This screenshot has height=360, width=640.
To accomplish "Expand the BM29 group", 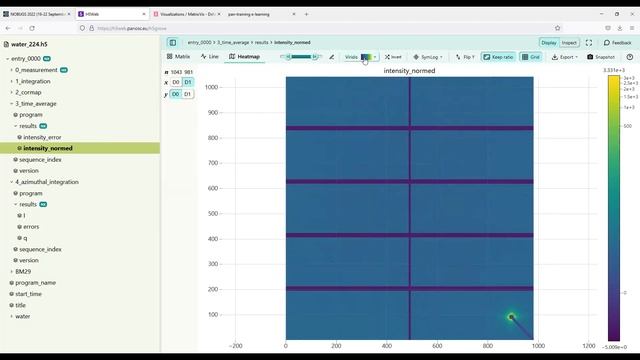I will tap(11, 271).
